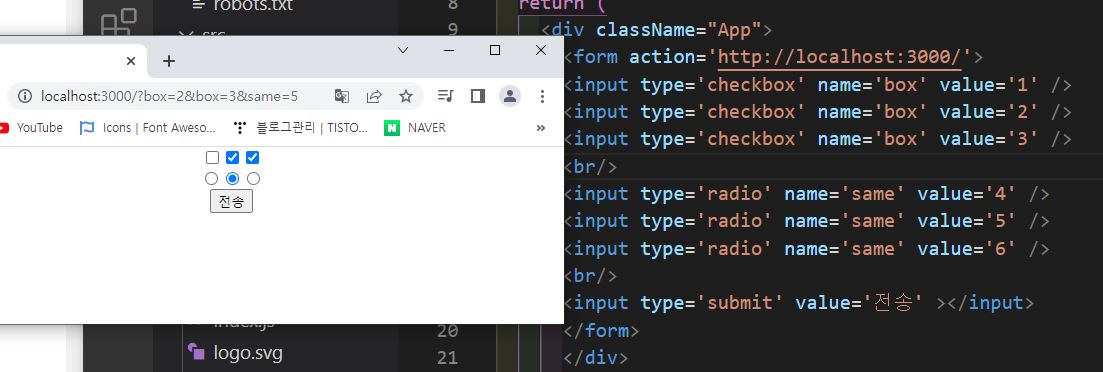The width and height of the screenshot is (1103, 372).
Task: Open the VS Code Extensions sidebar icon
Action: click(119, 23)
